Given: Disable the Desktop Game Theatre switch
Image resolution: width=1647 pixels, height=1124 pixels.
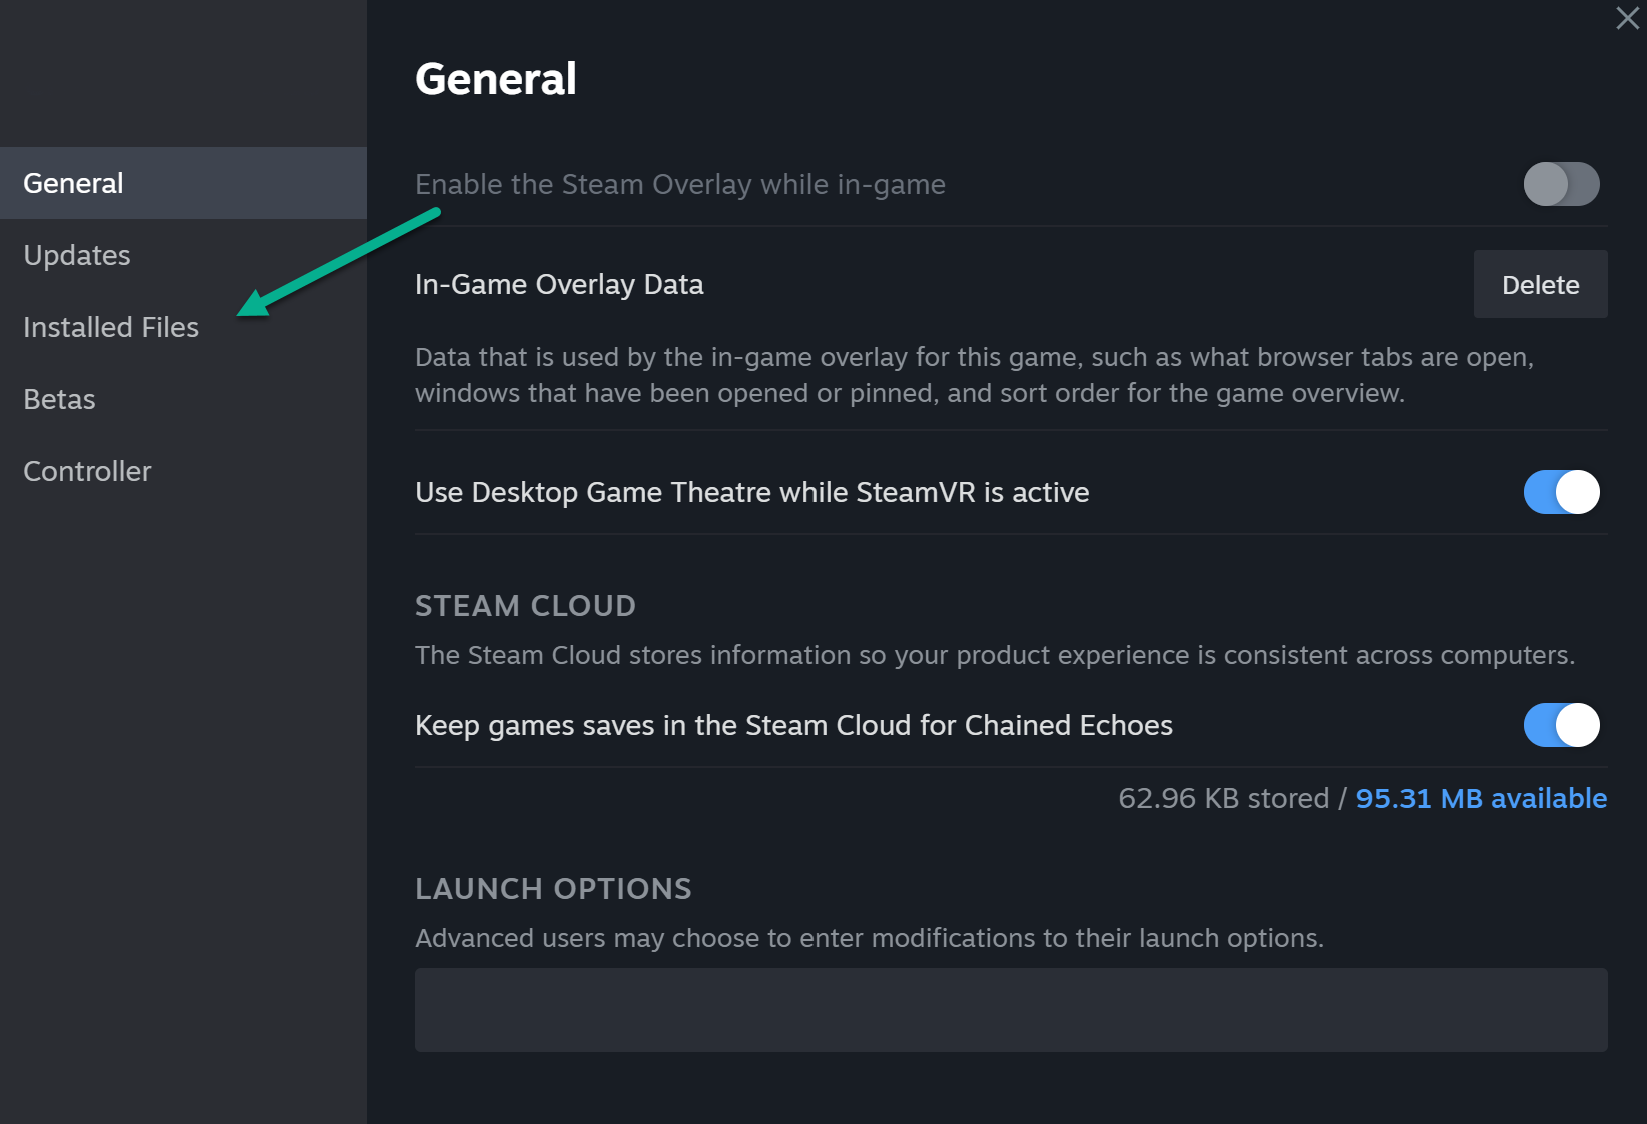Looking at the screenshot, I should tap(1561, 492).
